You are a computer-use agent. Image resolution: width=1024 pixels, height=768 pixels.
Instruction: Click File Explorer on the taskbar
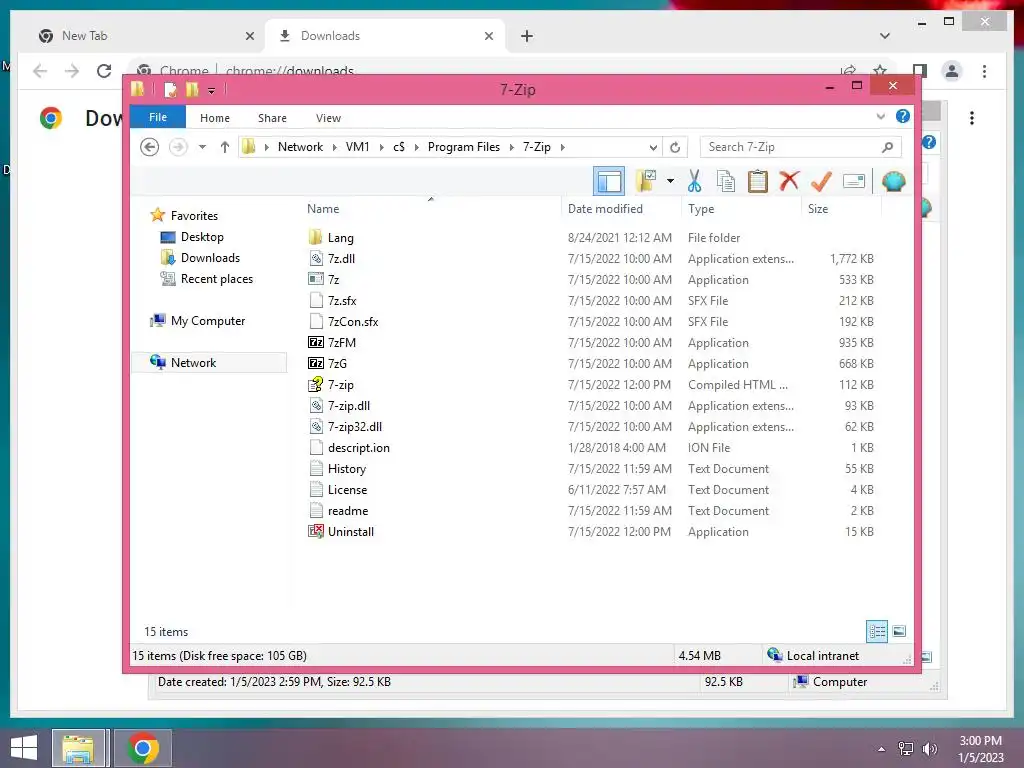[x=78, y=748]
